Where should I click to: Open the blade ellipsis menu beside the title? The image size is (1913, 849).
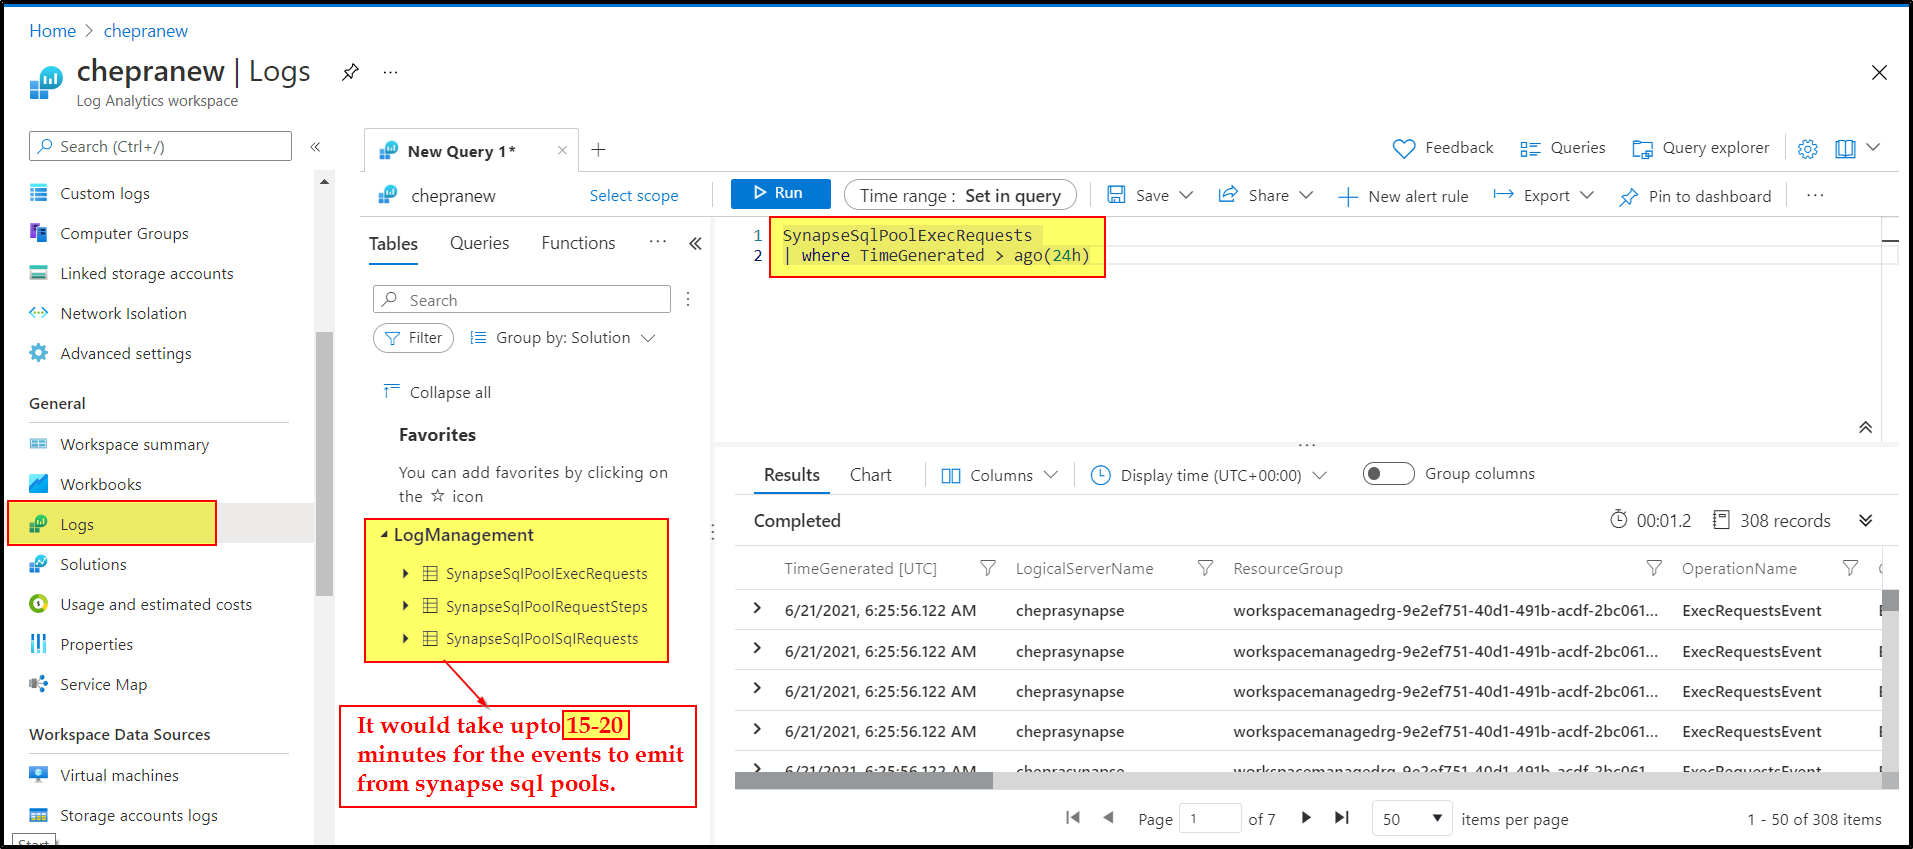coord(390,72)
